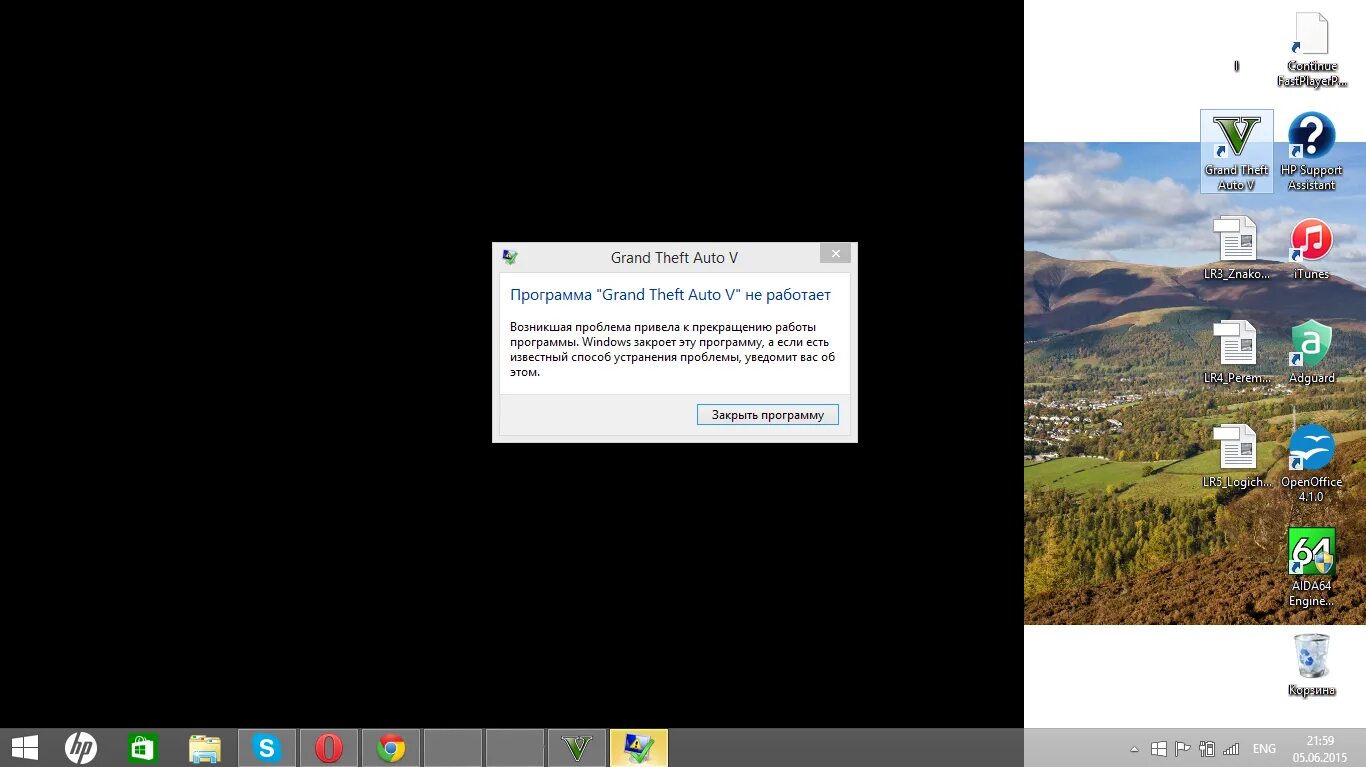
Task: Open the Windows Start button
Action: point(25,747)
